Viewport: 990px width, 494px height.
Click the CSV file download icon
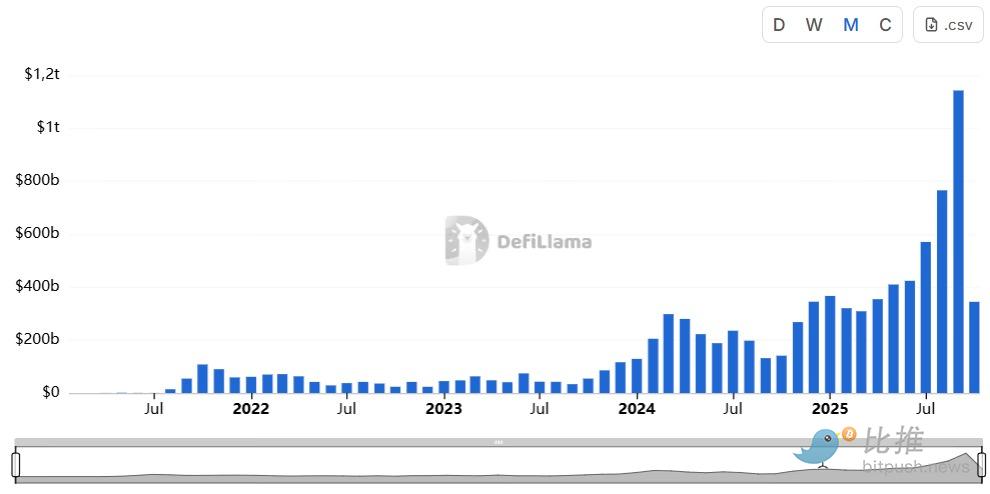click(931, 25)
